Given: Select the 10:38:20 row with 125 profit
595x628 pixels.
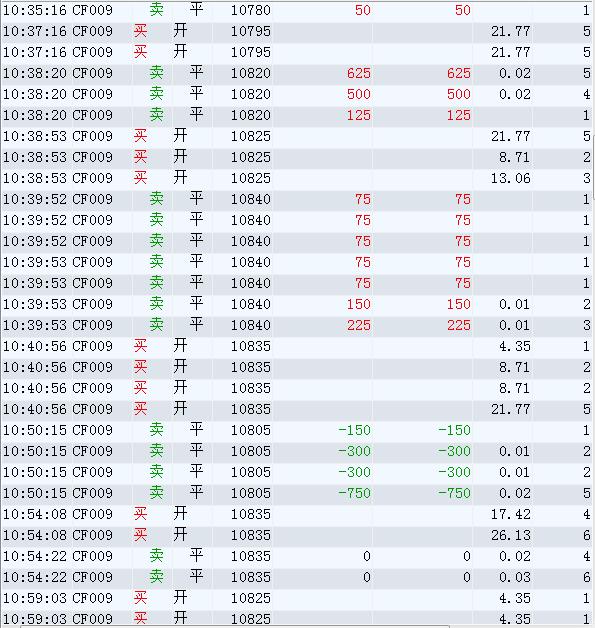Looking at the screenshot, I should 297,115.
